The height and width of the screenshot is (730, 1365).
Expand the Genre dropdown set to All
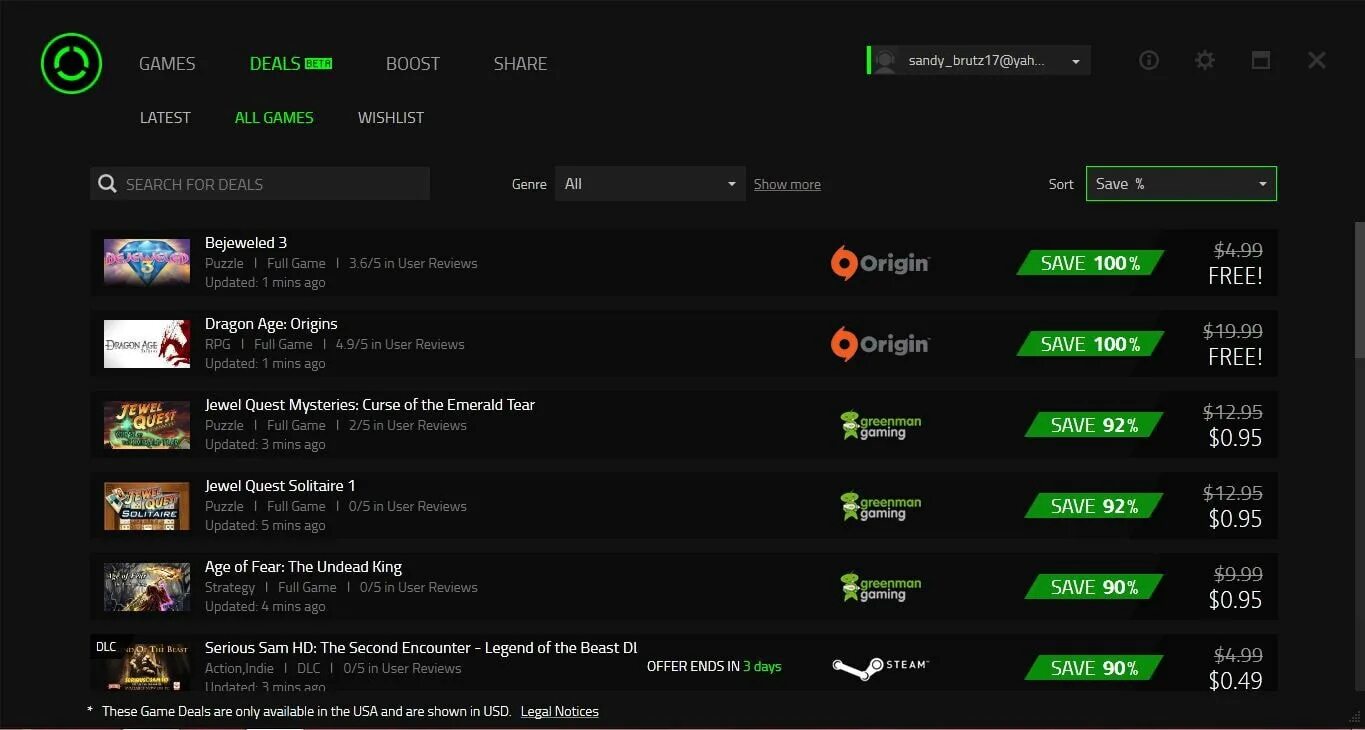pos(651,184)
